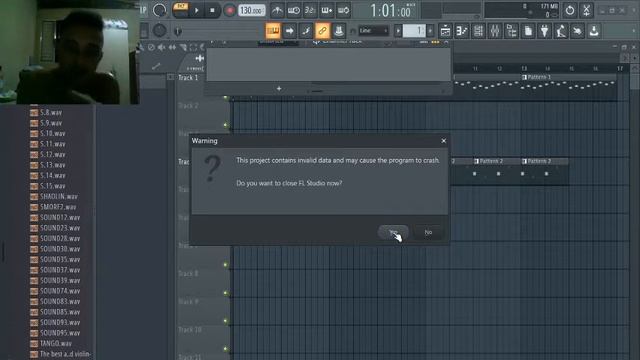Arm recording with the red Record button
This screenshot has width=640, height=360.
tap(229, 10)
